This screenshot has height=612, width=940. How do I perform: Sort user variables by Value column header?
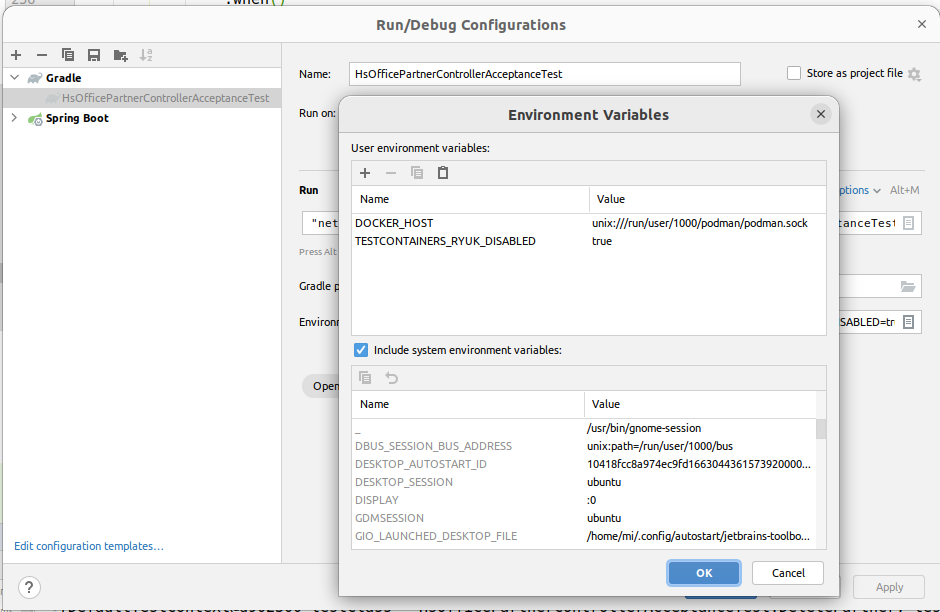tap(707, 199)
